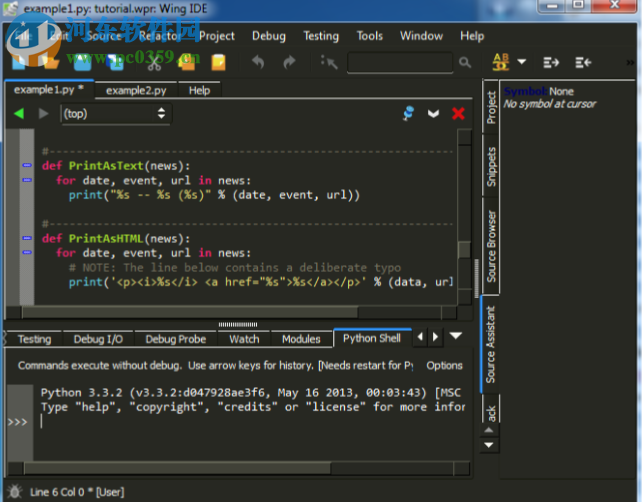
Task: Collapse the second for-loop fold marker
Action: pos(27,253)
